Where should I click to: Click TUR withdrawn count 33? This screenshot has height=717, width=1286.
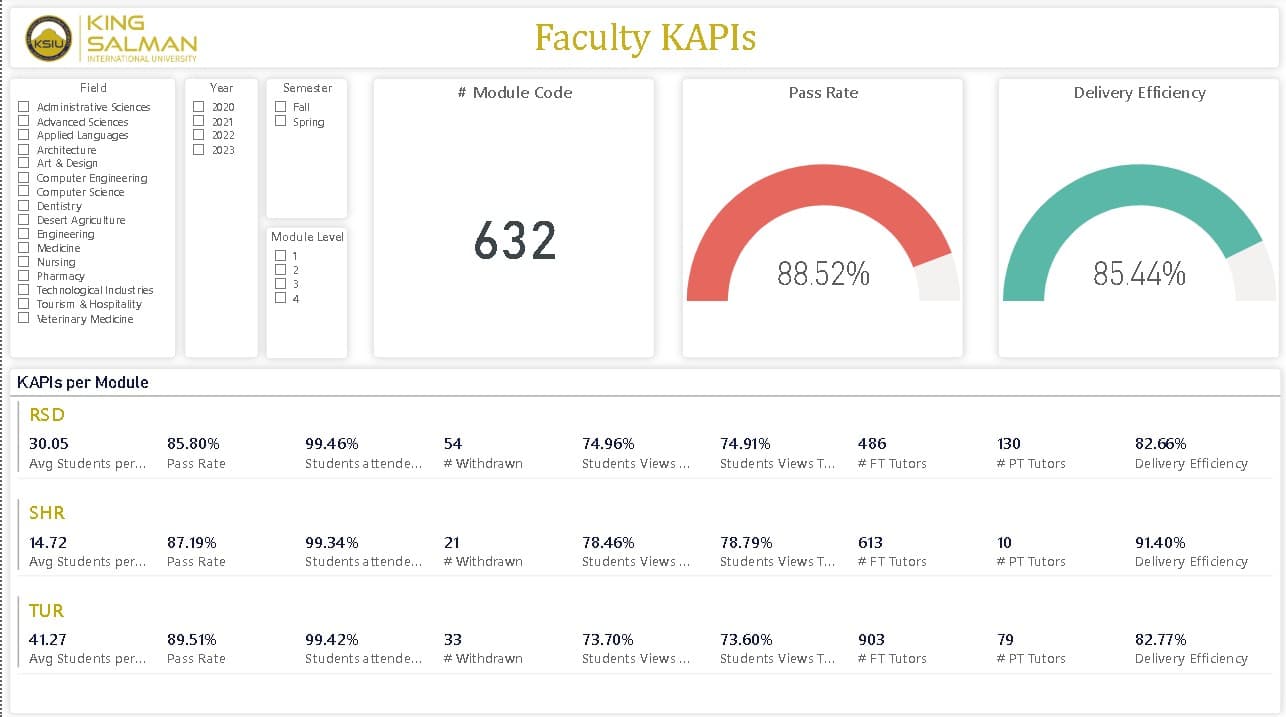point(452,639)
